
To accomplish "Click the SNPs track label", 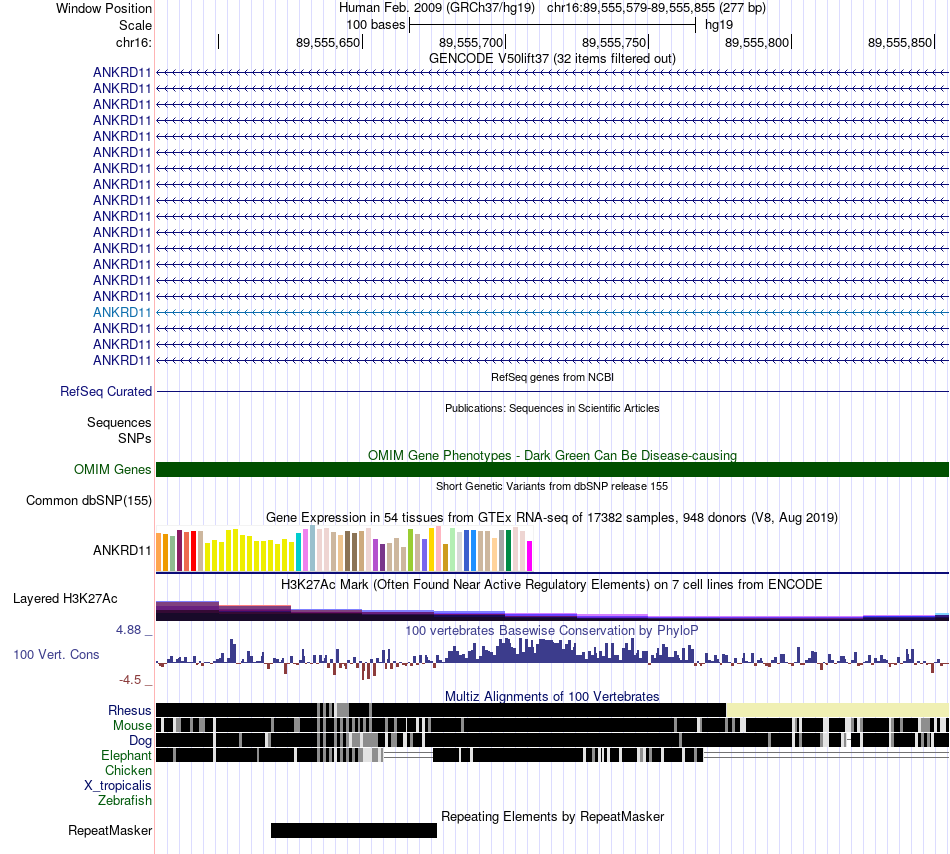I will click(x=135, y=439).
